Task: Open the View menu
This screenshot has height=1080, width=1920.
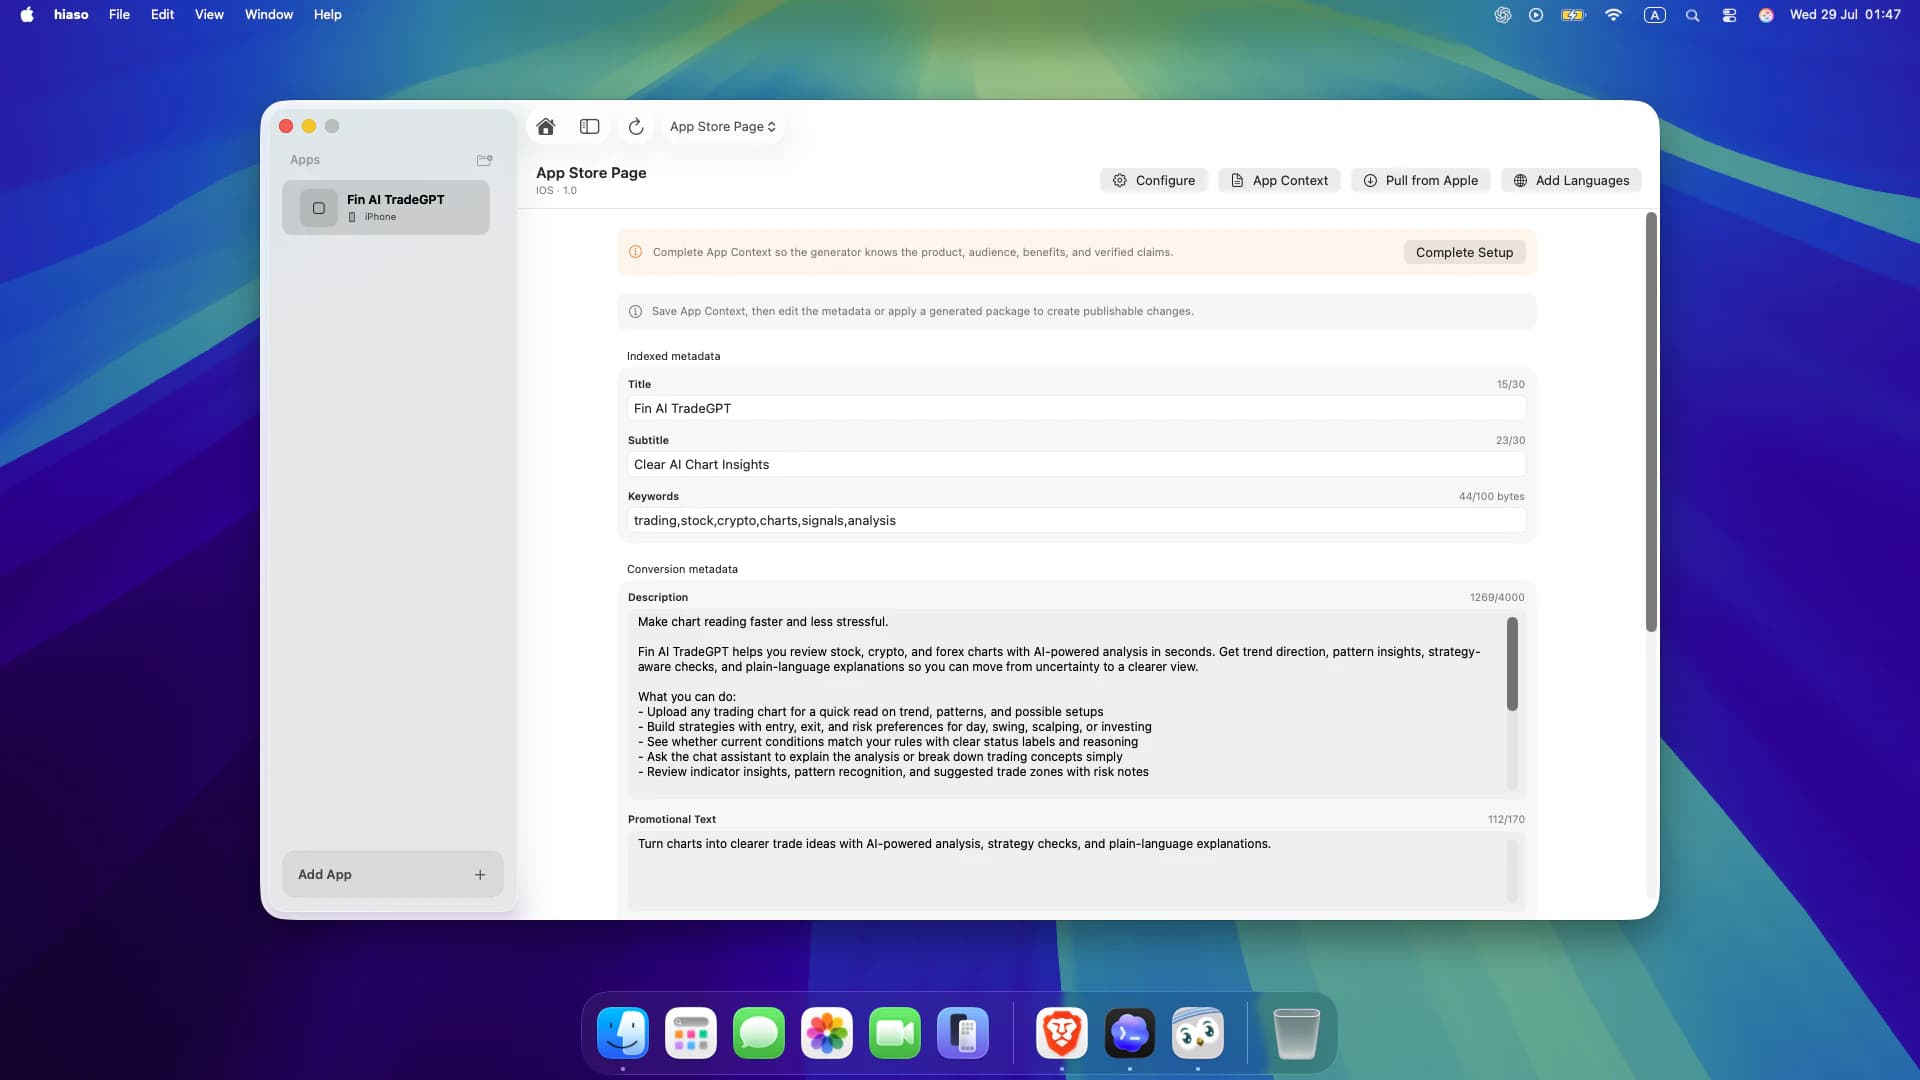Action: tap(209, 14)
